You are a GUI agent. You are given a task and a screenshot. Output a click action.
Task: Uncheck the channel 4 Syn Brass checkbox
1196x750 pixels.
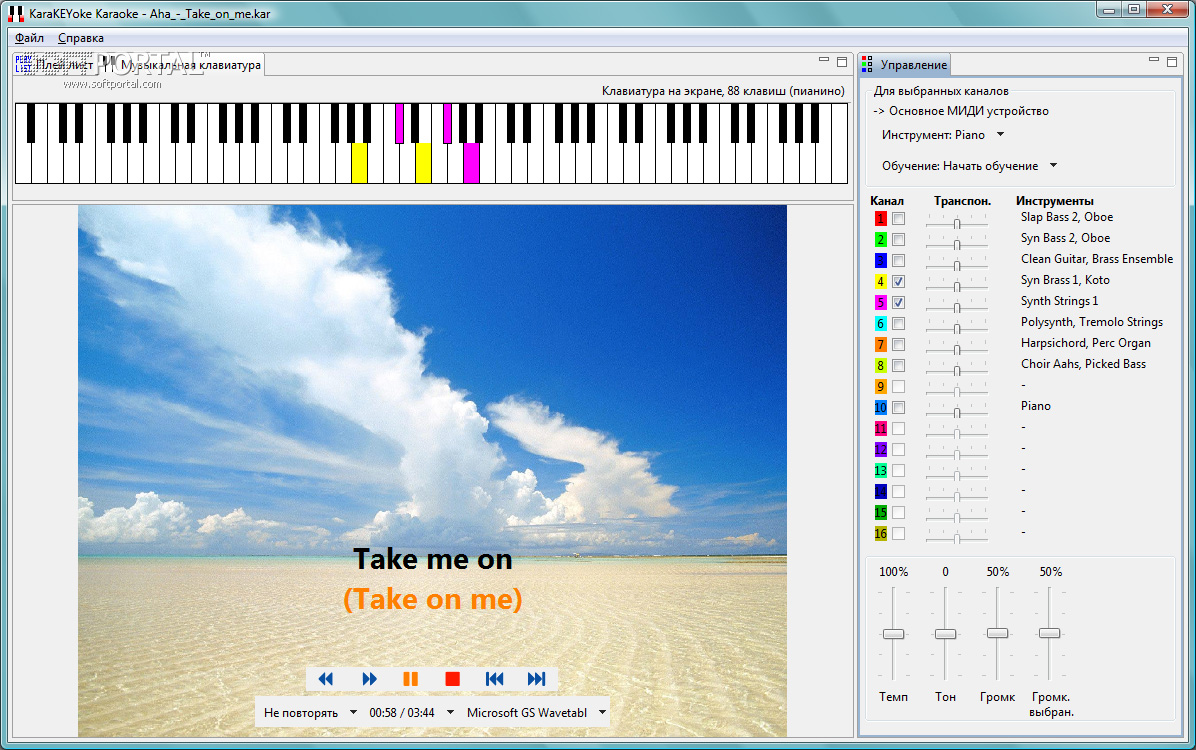[899, 282]
